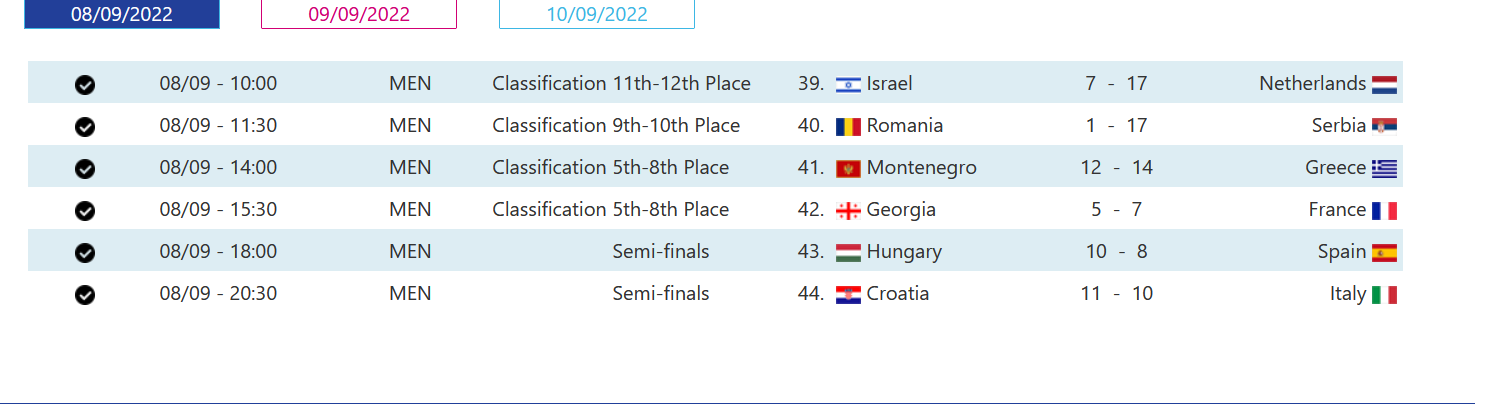This screenshot has height=412, width=1504.
Task: Select the 08/09/2022 date tab
Action: pyautogui.click(x=122, y=14)
